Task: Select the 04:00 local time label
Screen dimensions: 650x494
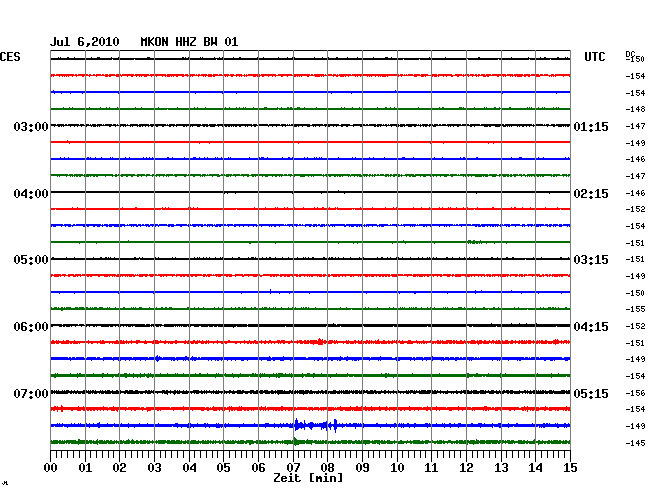Action: click(x=31, y=194)
